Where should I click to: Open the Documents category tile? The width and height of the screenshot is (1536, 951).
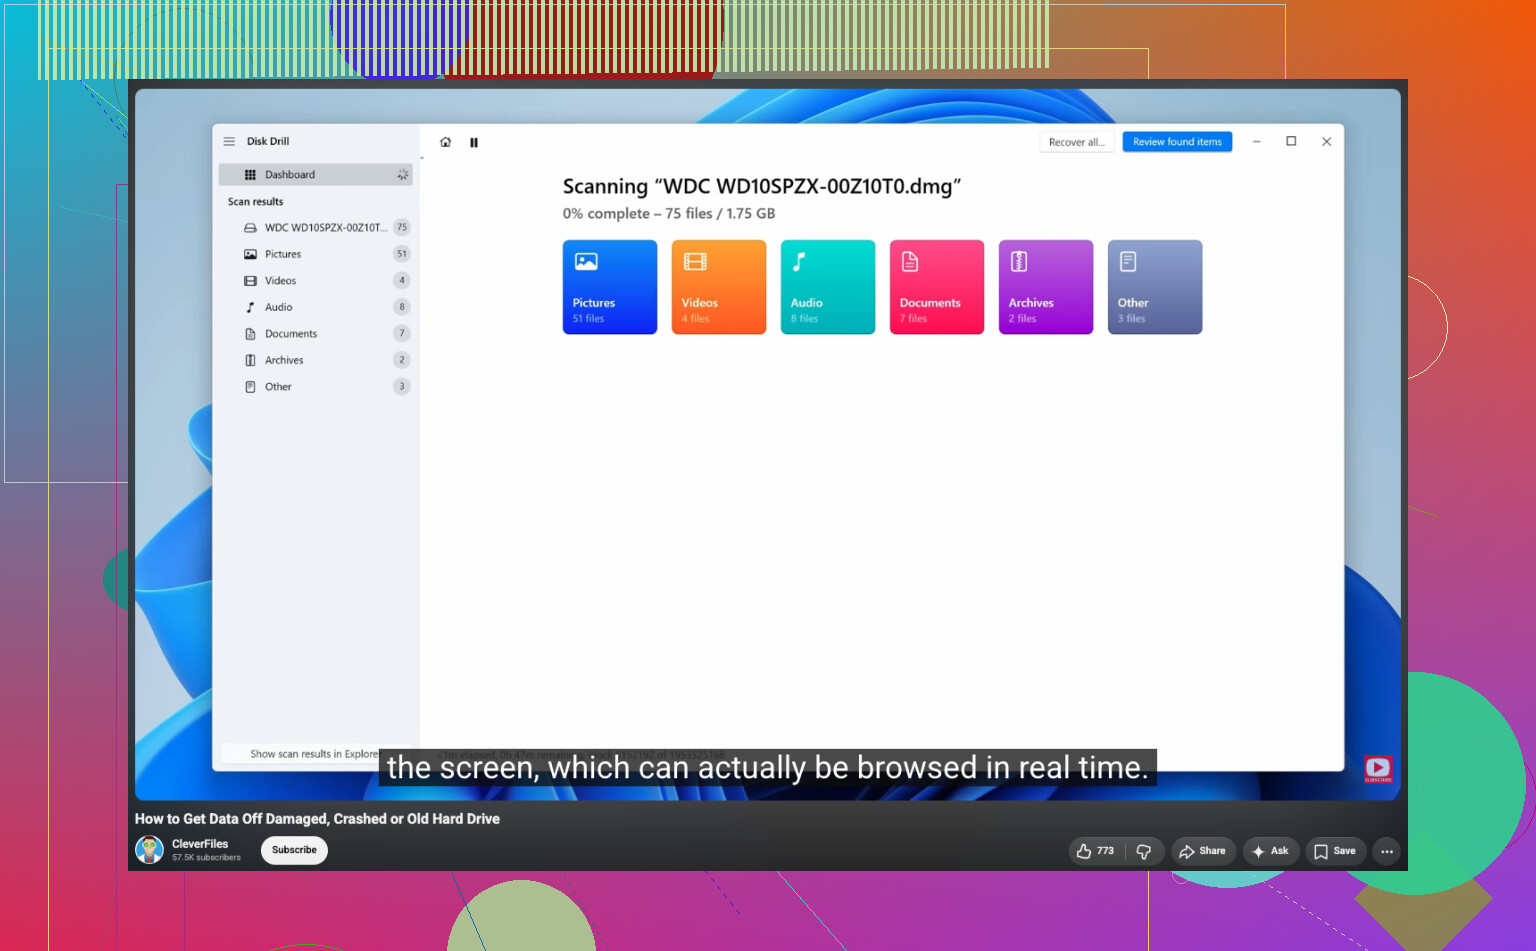click(x=937, y=287)
